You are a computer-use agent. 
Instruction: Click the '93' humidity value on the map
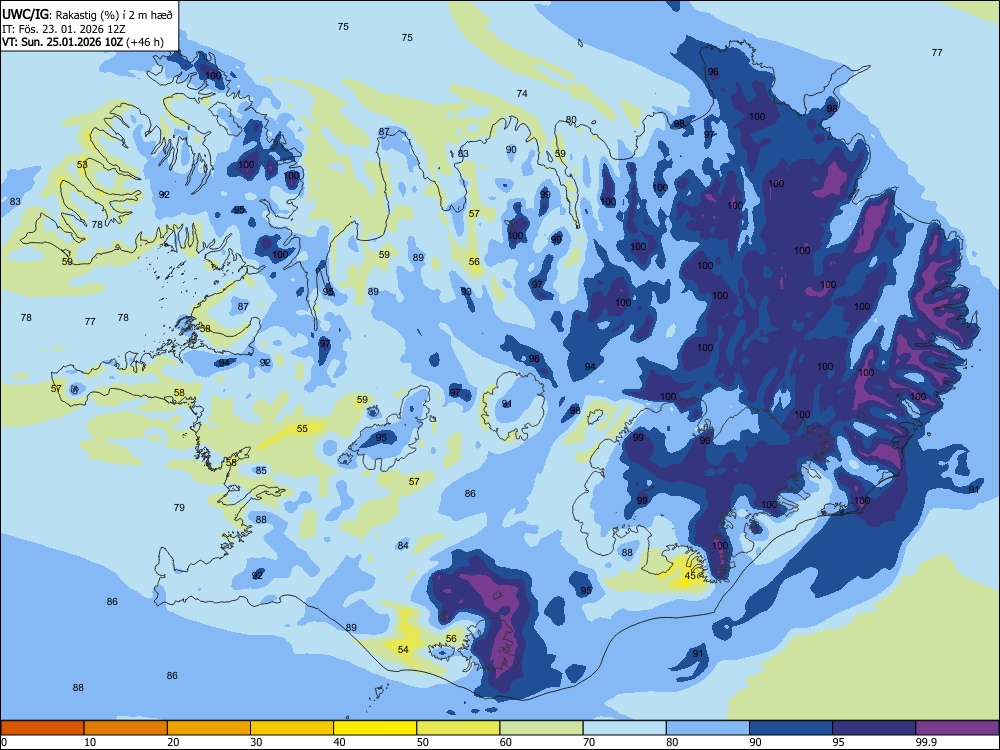pos(466,291)
